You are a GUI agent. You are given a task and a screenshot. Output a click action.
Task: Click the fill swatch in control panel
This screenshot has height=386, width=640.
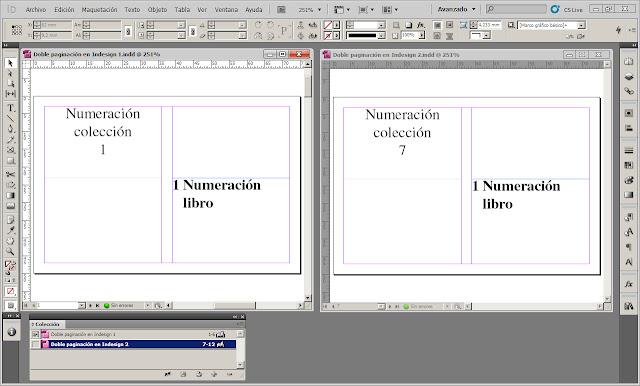(x=328, y=25)
